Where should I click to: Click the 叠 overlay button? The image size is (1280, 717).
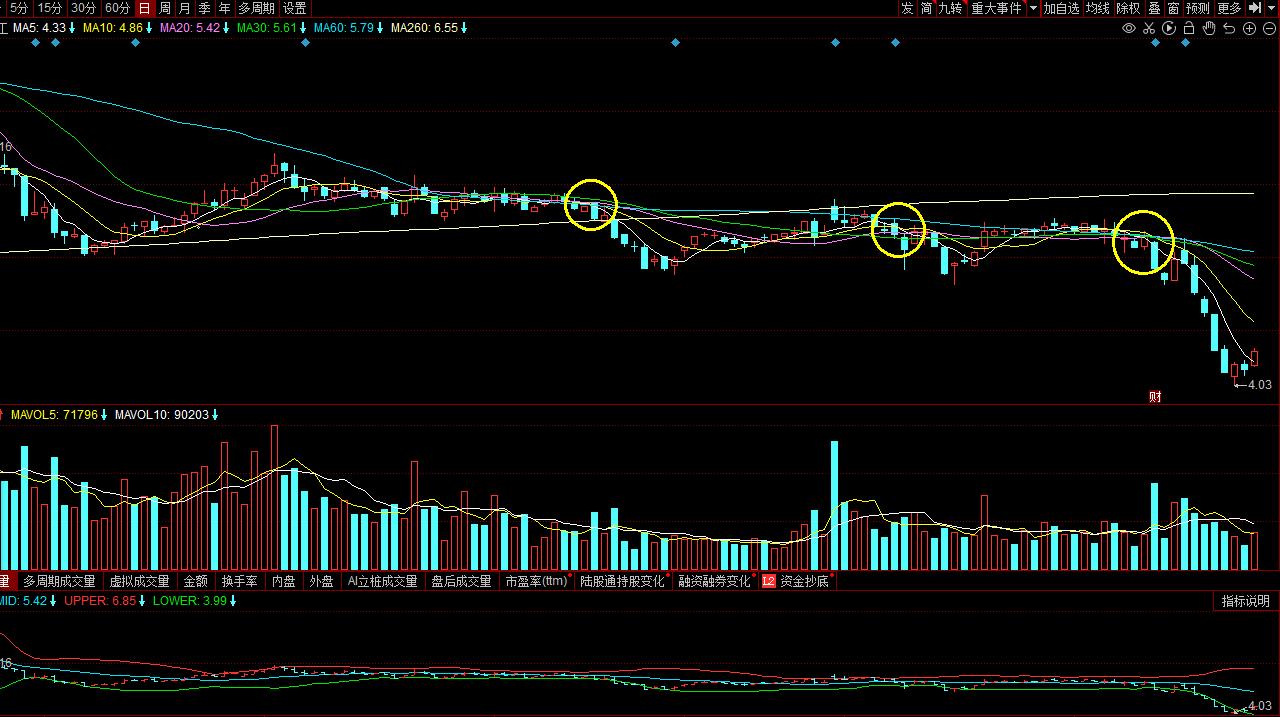[x=1154, y=8]
